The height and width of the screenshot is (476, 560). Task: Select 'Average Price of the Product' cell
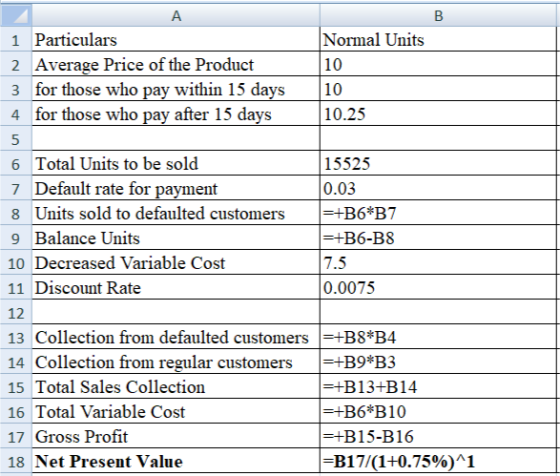[x=176, y=64]
